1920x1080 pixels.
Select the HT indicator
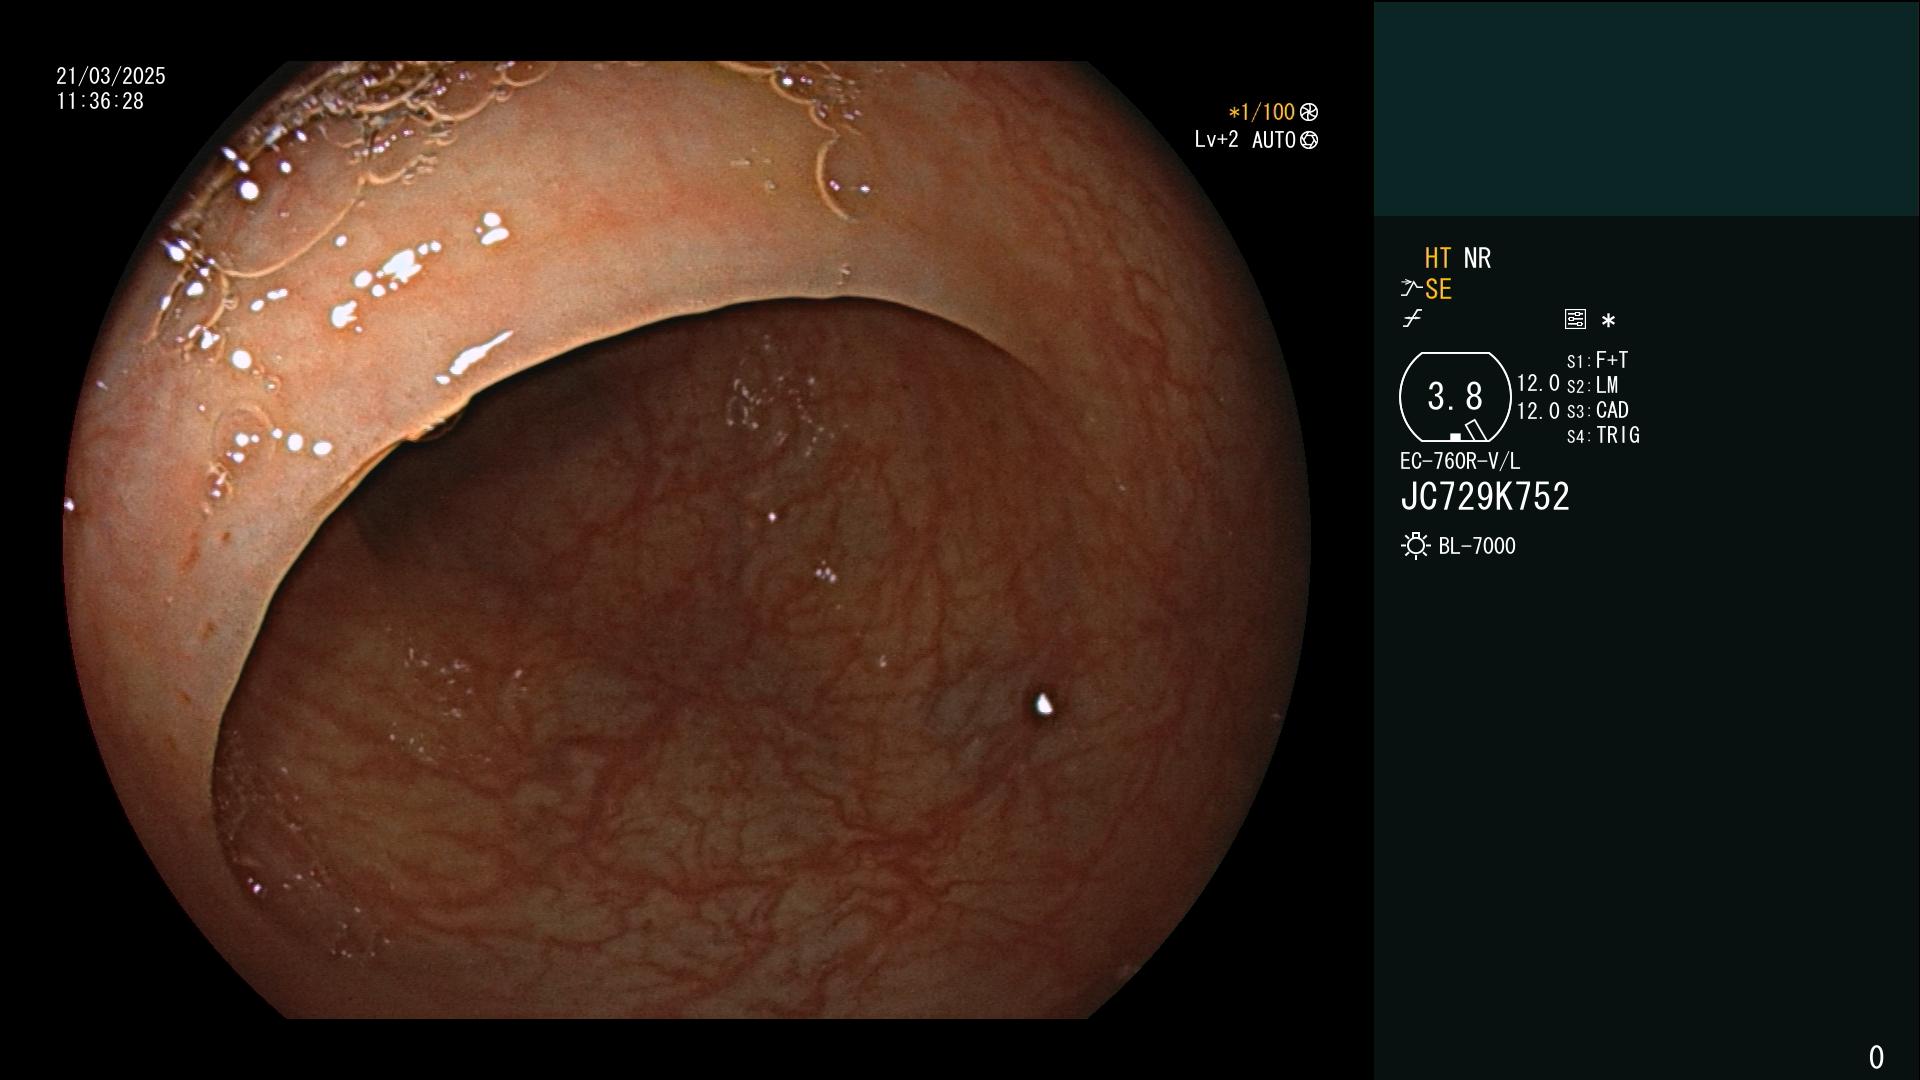pyautogui.click(x=1438, y=258)
